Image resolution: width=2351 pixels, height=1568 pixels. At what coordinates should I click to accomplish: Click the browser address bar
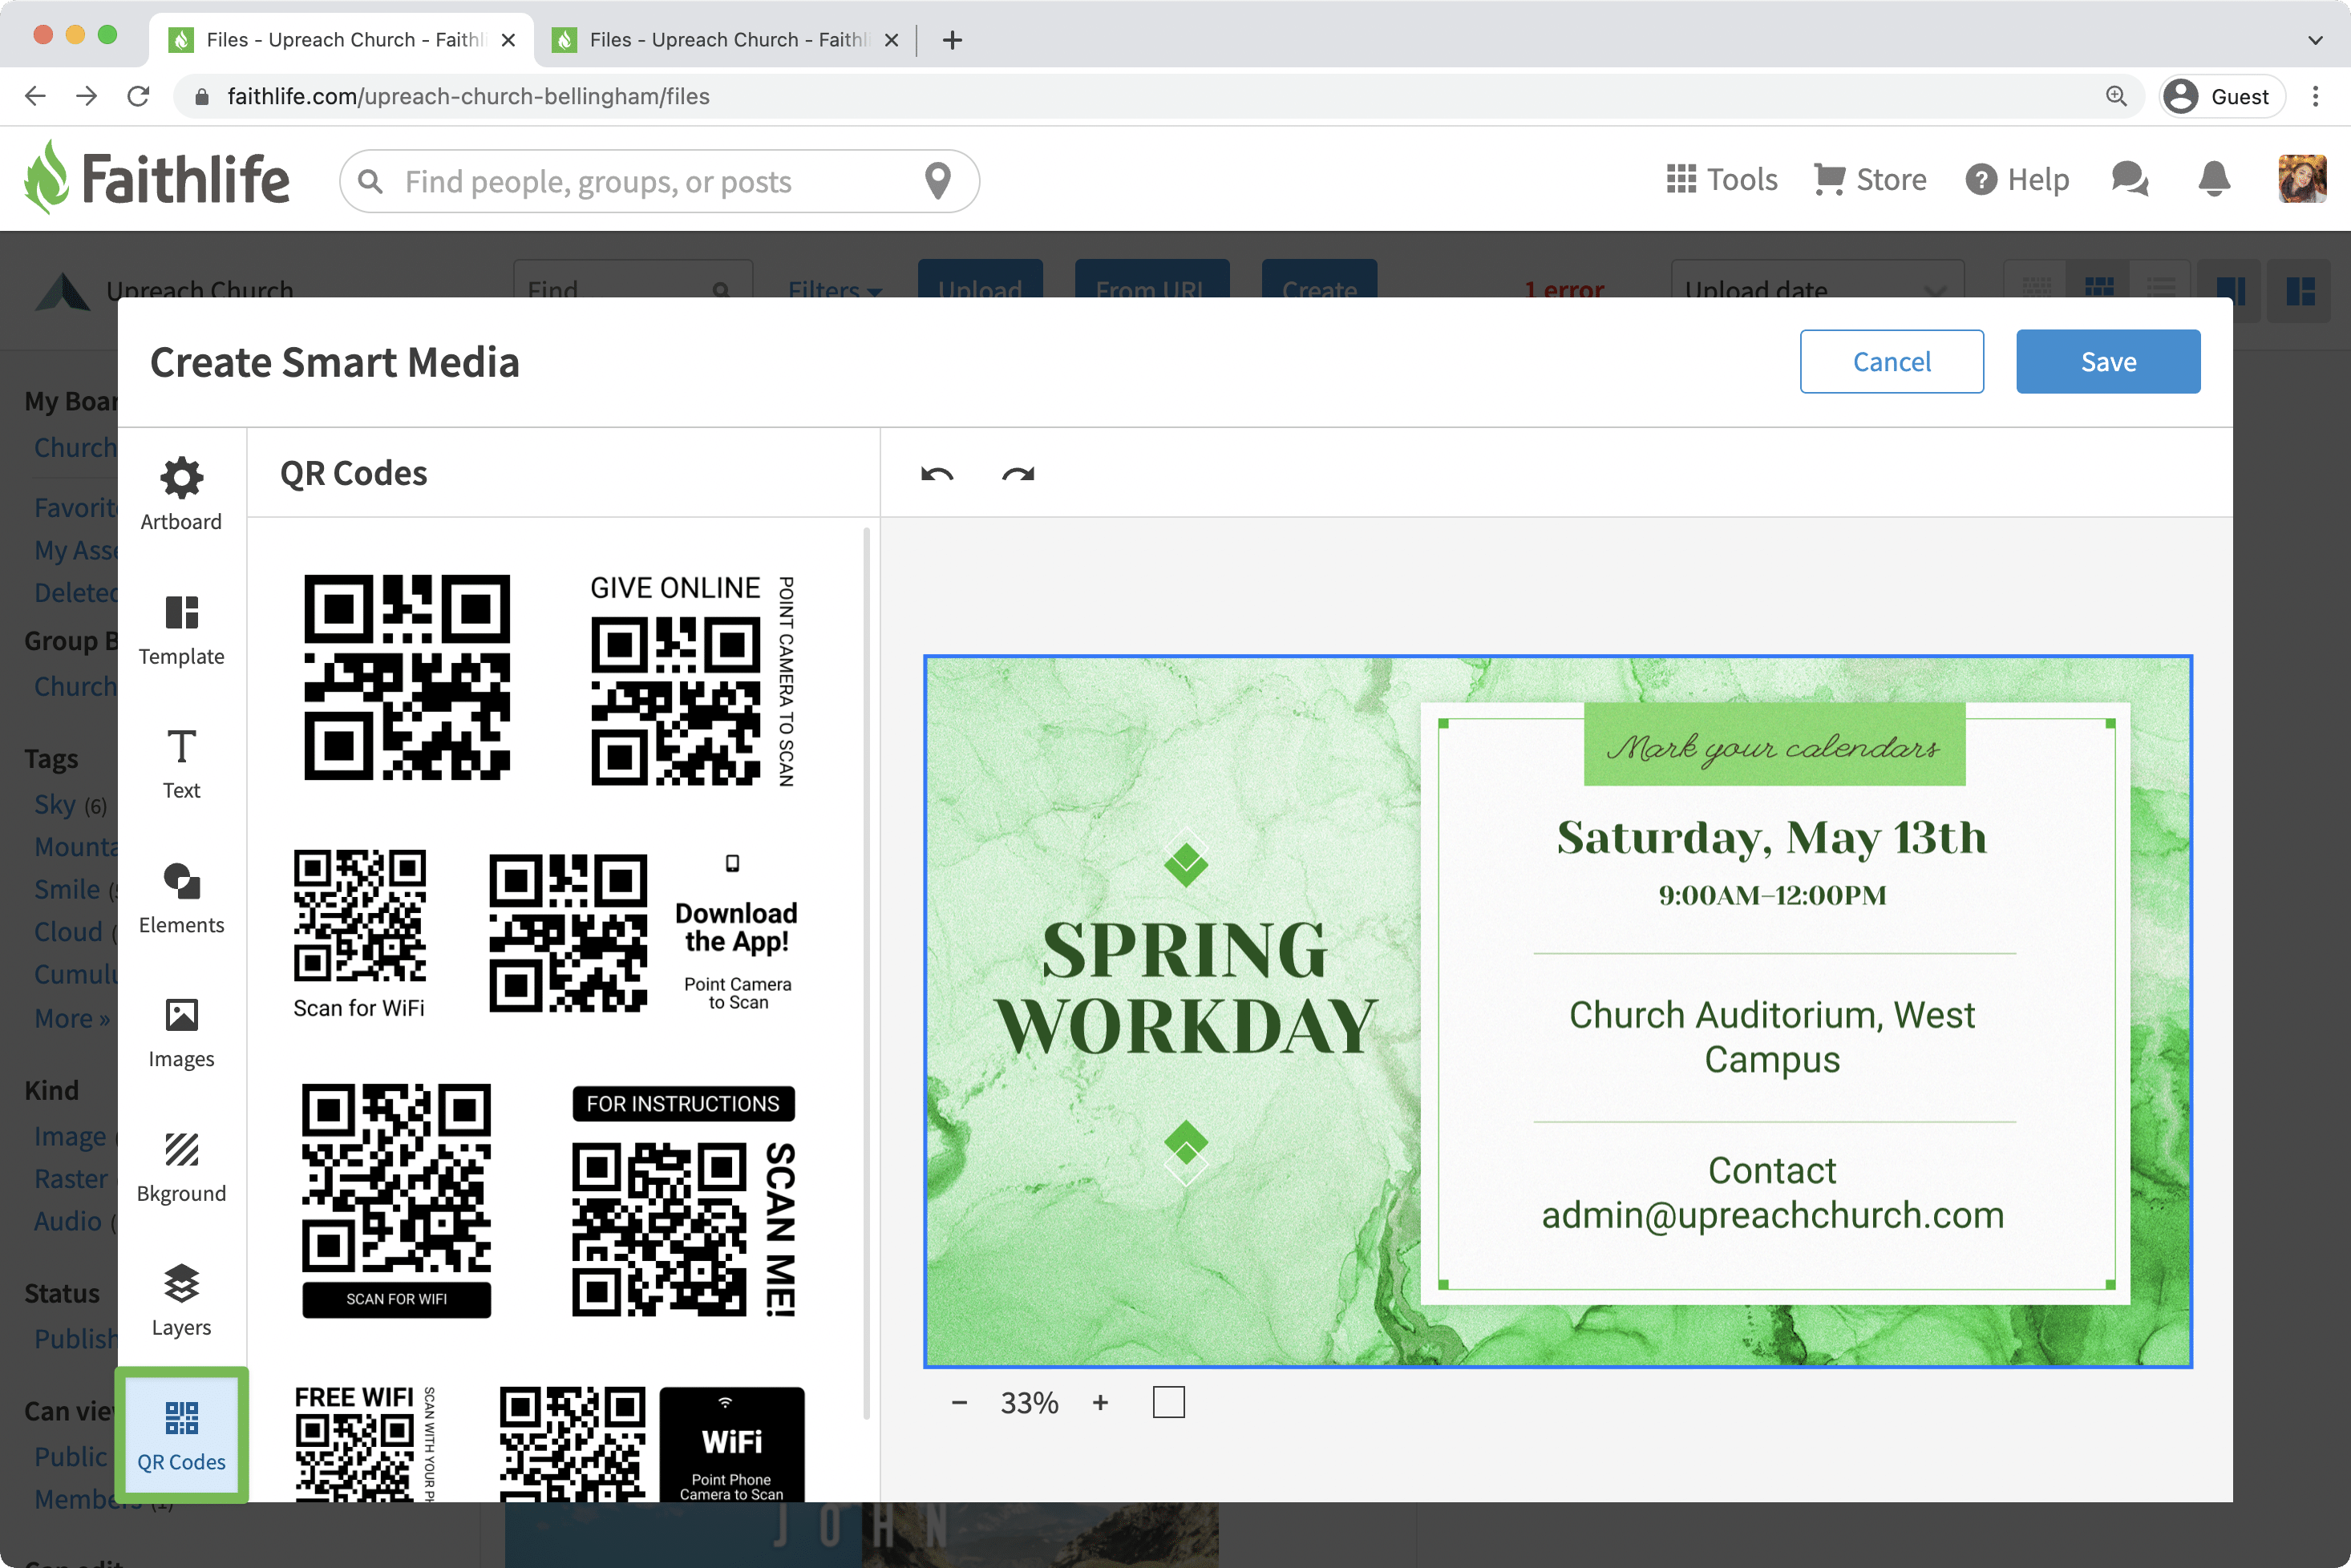[x=1158, y=96]
